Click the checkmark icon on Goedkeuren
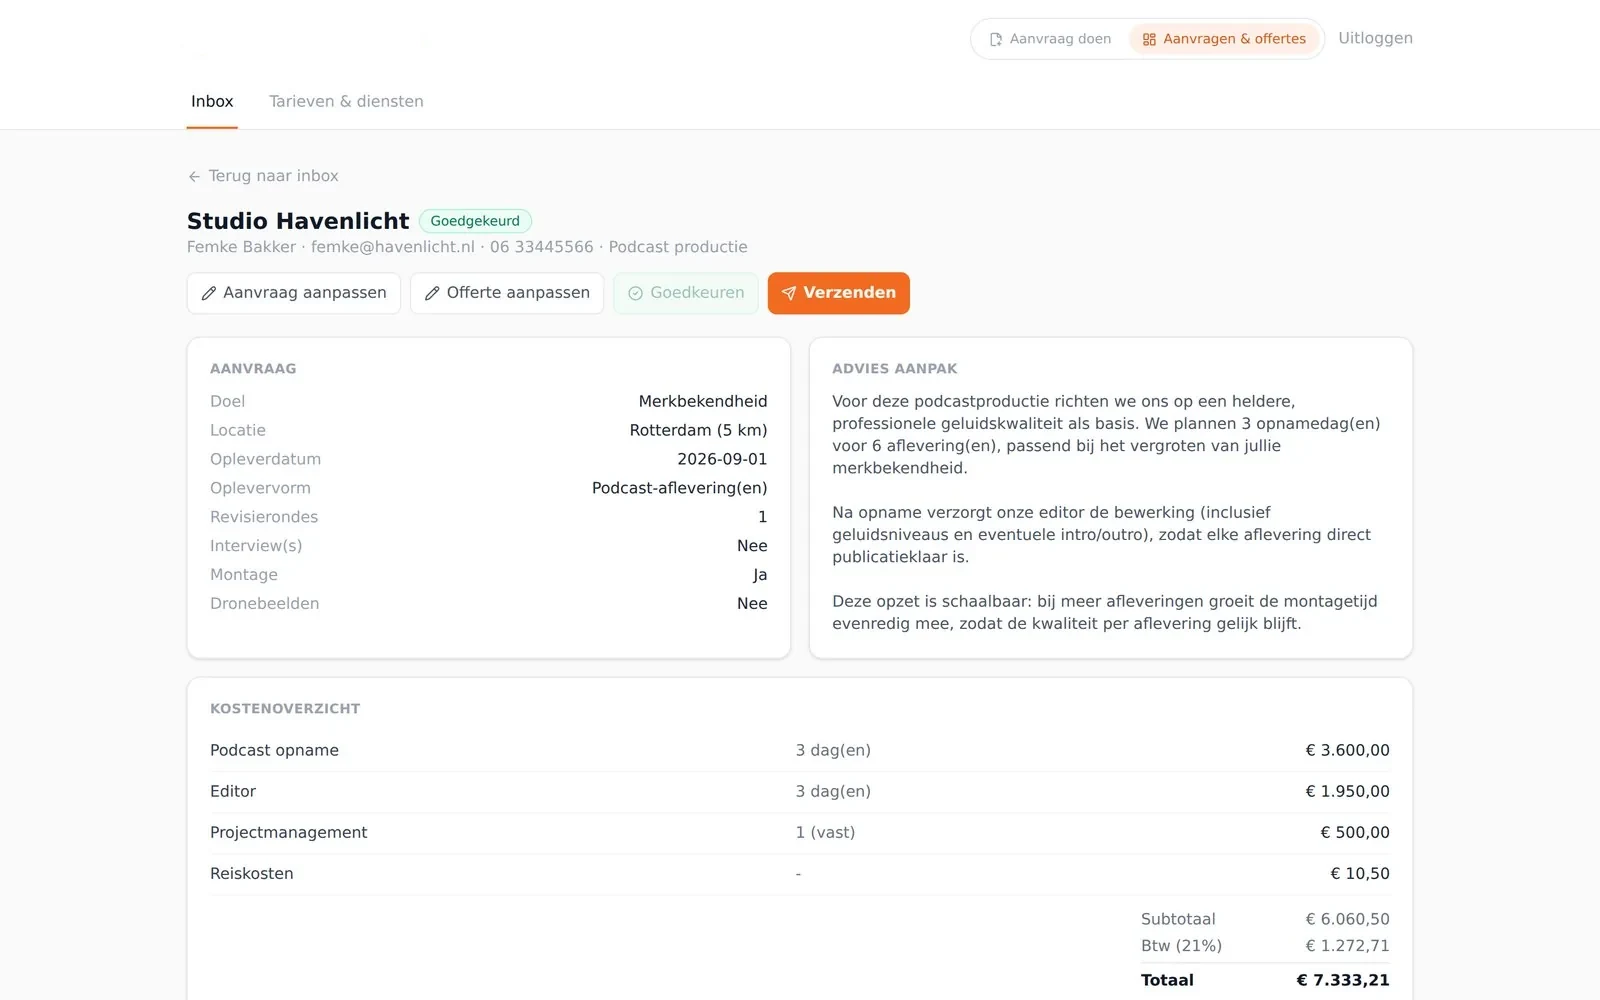 click(635, 293)
